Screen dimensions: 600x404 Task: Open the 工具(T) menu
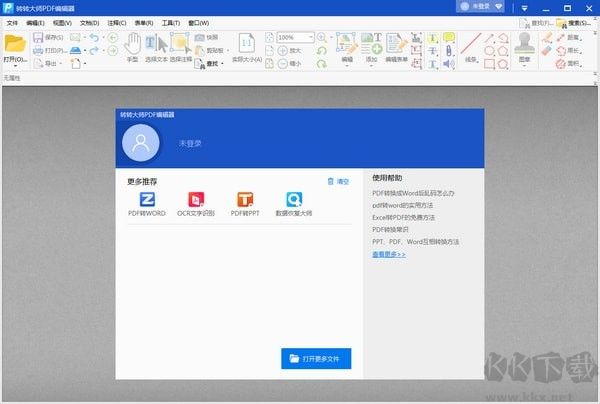point(170,22)
